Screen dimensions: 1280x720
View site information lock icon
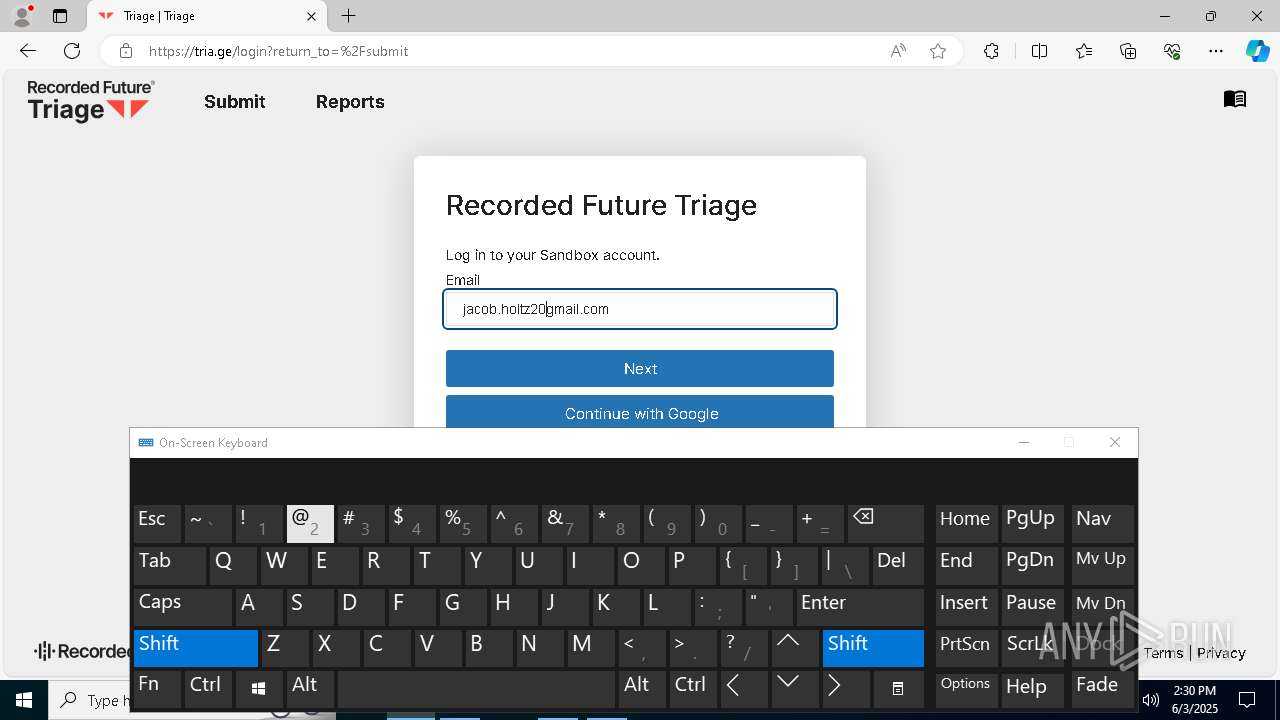pyautogui.click(x=126, y=51)
